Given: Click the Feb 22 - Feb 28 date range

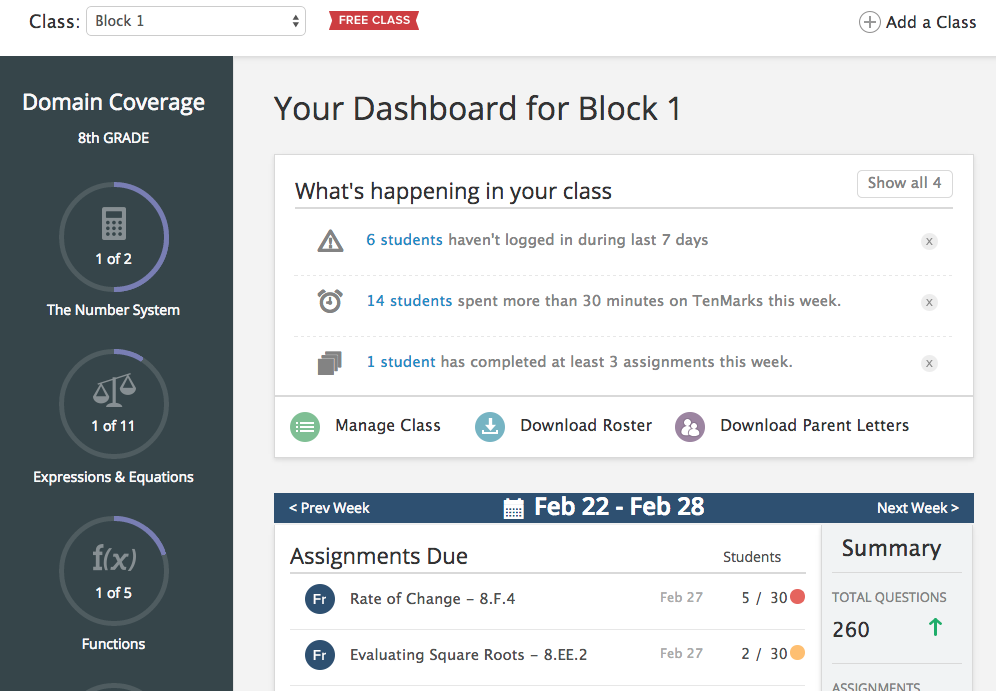Looking at the screenshot, I should (x=619, y=507).
